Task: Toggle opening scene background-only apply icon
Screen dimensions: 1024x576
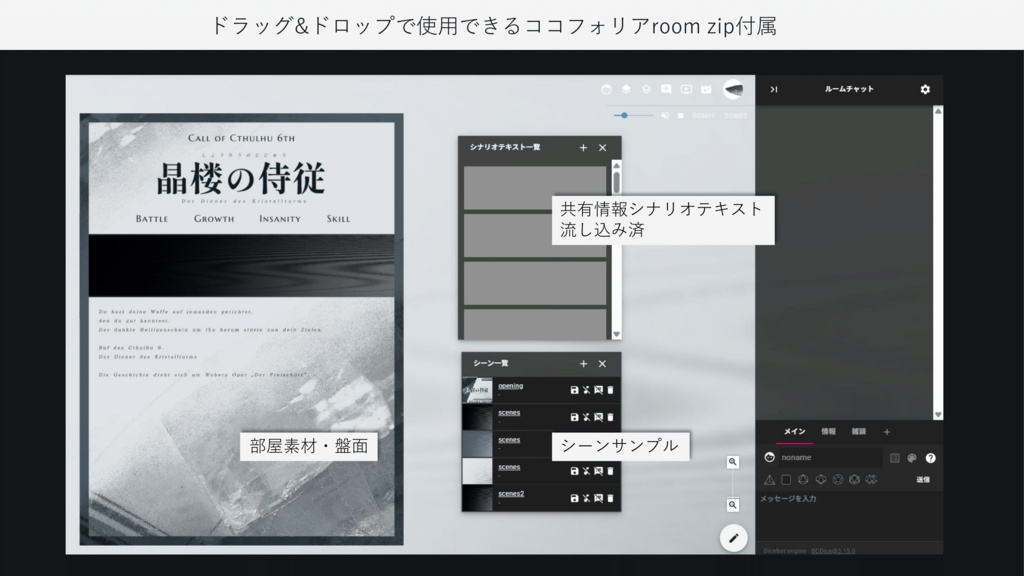Action: [586, 390]
